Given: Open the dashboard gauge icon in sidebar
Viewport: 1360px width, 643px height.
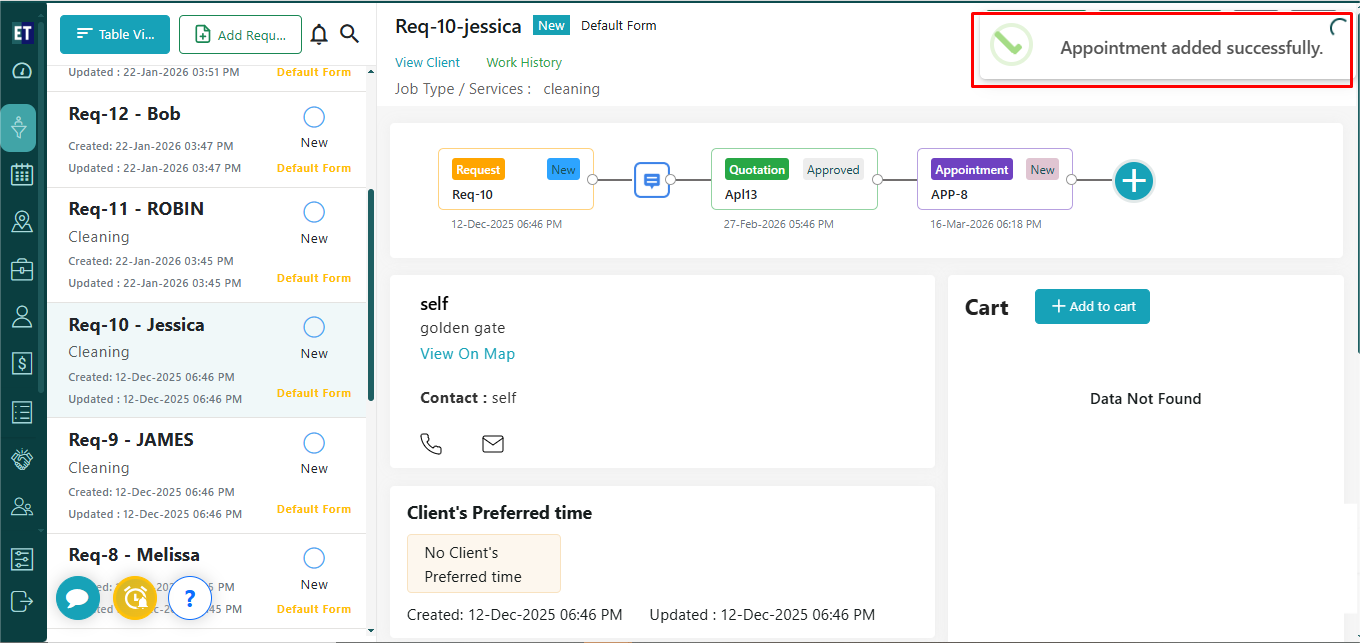Looking at the screenshot, I should click(x=22, y=71).
